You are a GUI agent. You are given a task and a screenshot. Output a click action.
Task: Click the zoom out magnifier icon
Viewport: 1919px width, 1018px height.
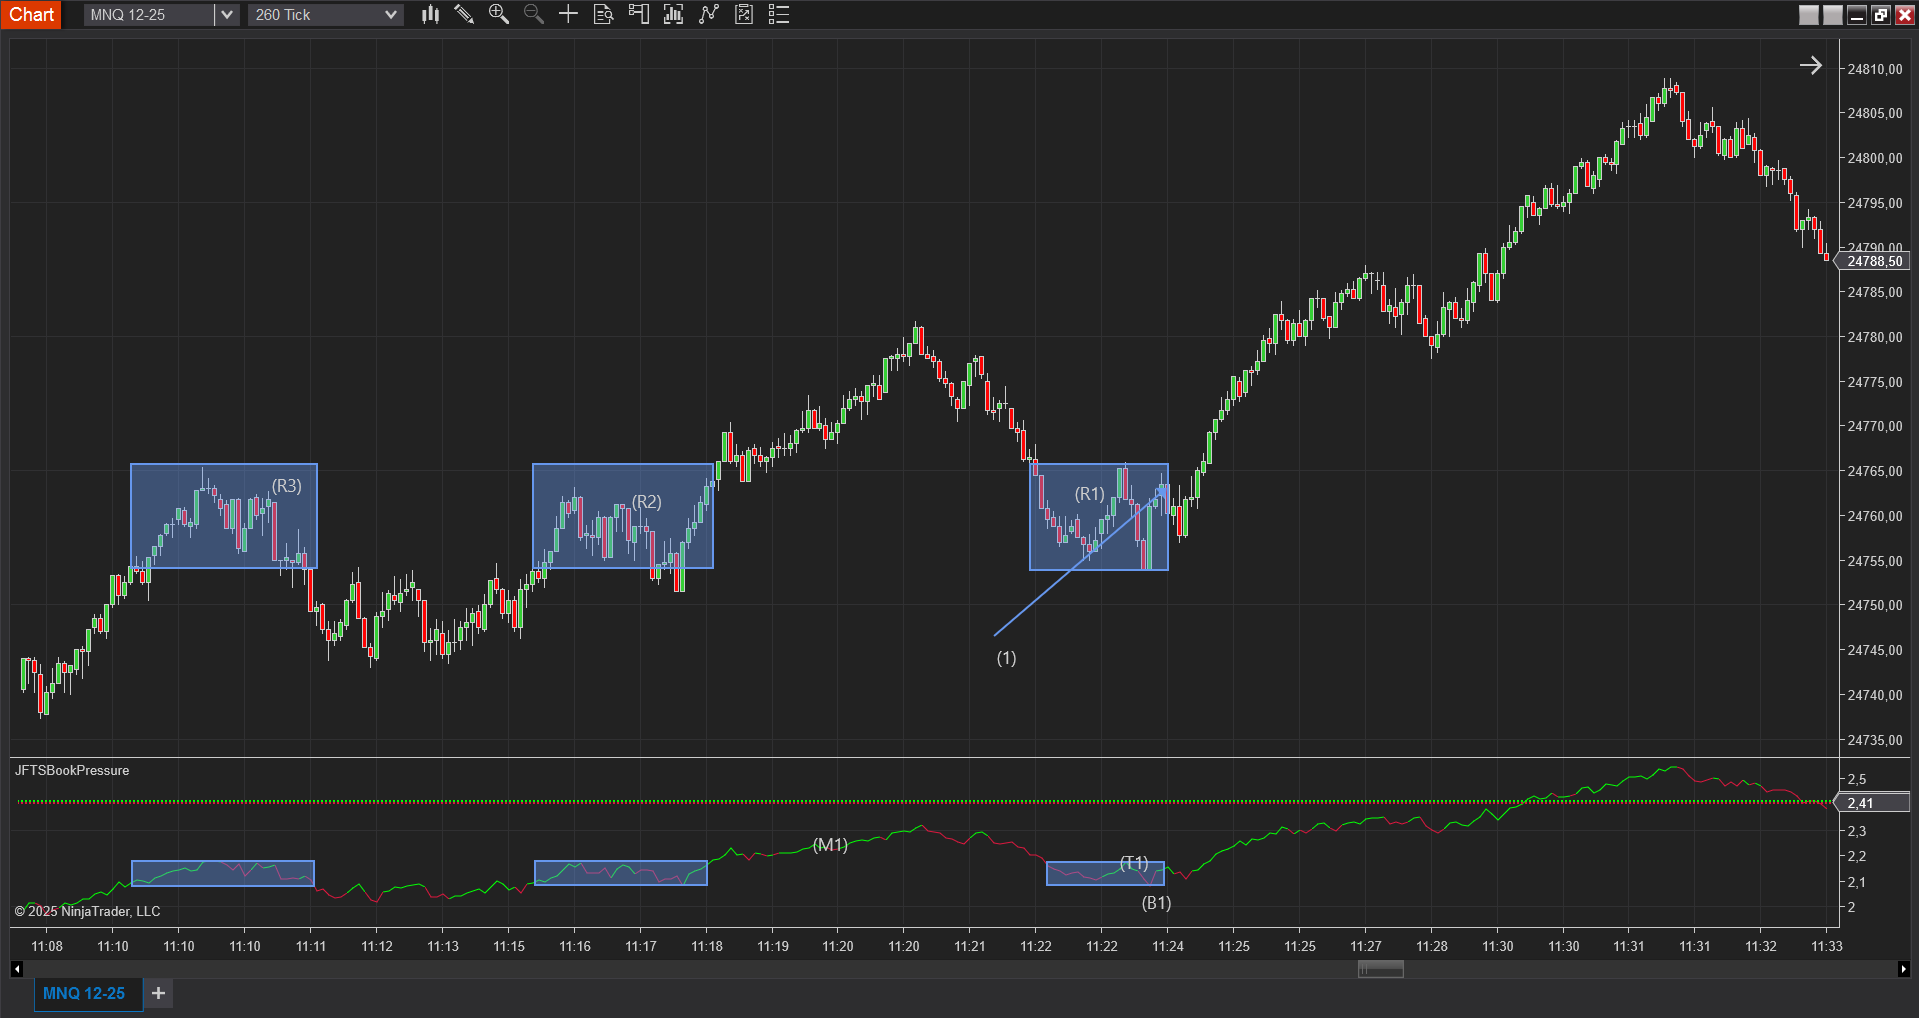533,14
